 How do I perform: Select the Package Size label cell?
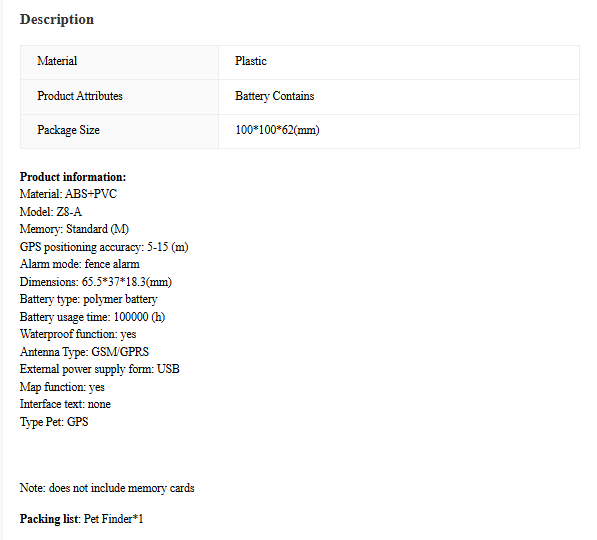(120, 131)
